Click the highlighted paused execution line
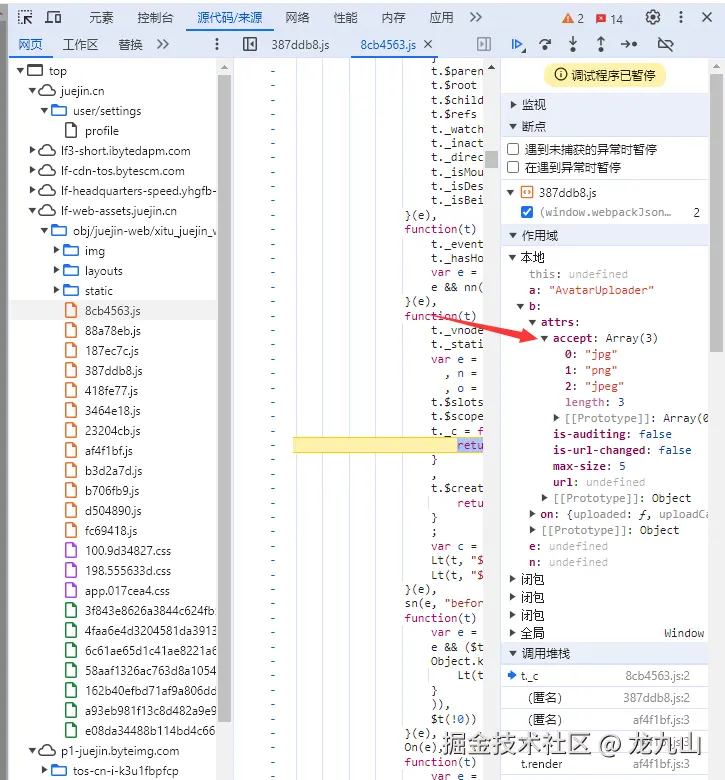 388,445
